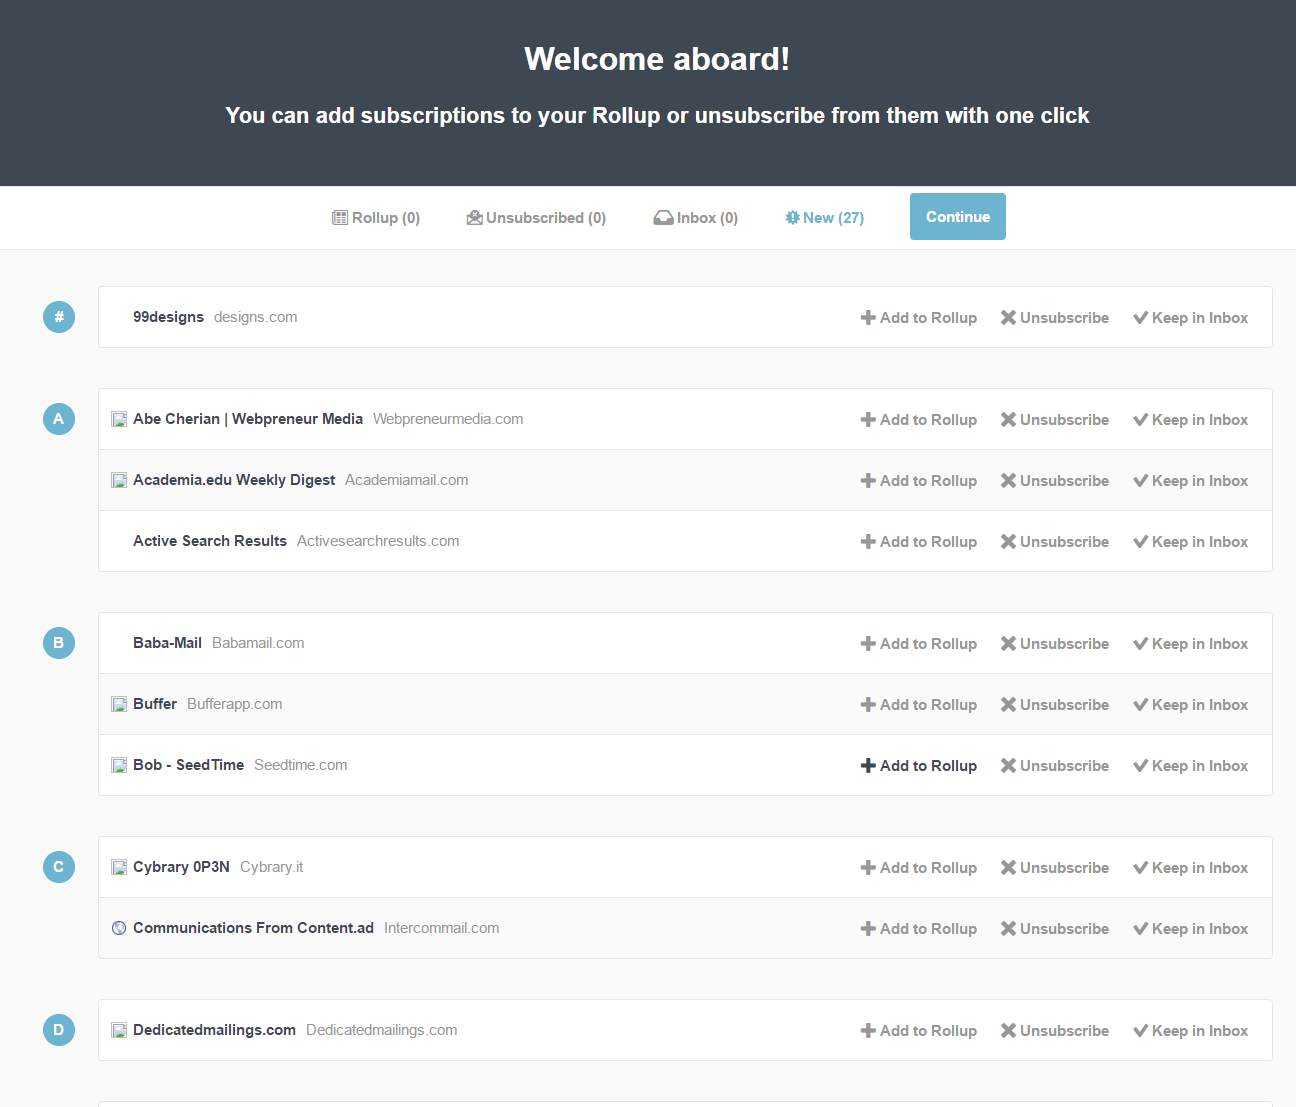Unsubscribe from Buffer
Viewport: 1296px width, 1107px height.
click(x=1055, y=705)
